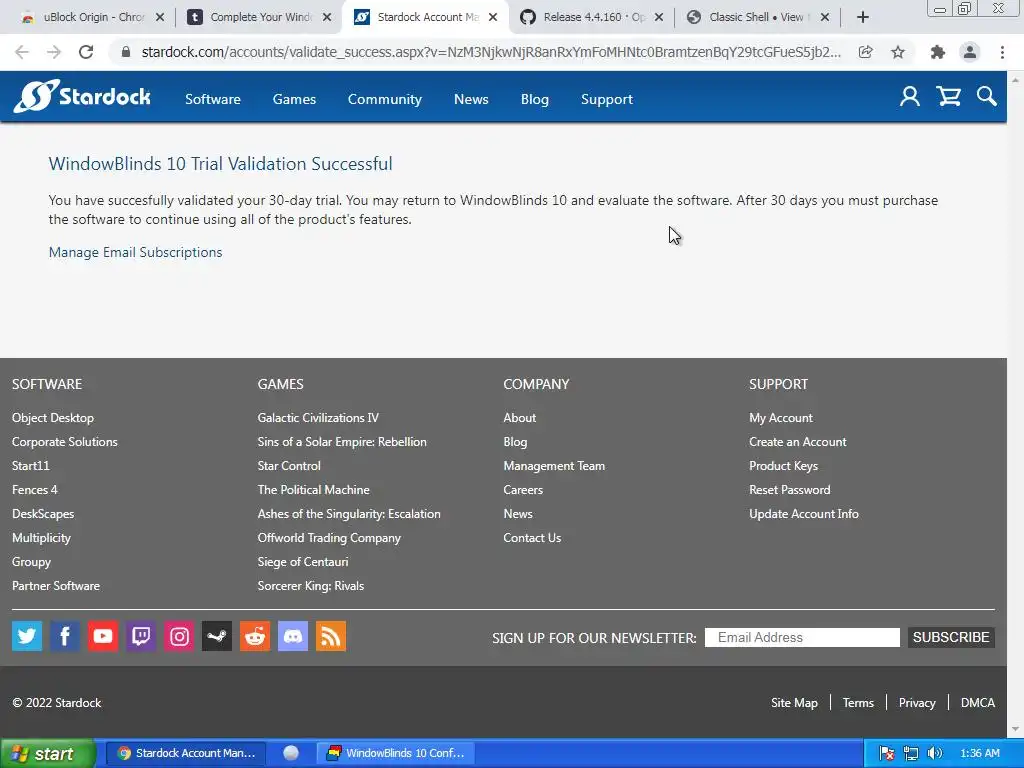
Task: Open the Terms footer link
Action: [858, 703]
